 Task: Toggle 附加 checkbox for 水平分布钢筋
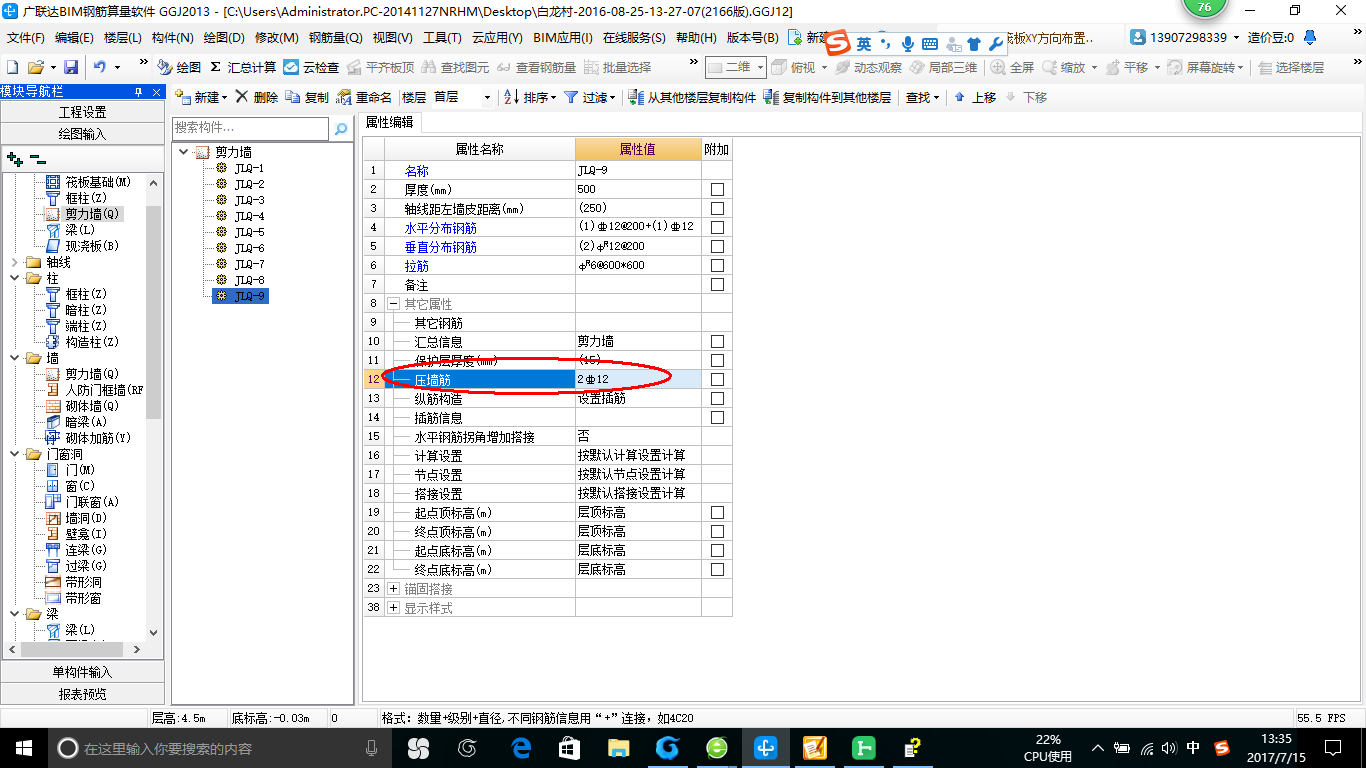click(x=717, y=228)
